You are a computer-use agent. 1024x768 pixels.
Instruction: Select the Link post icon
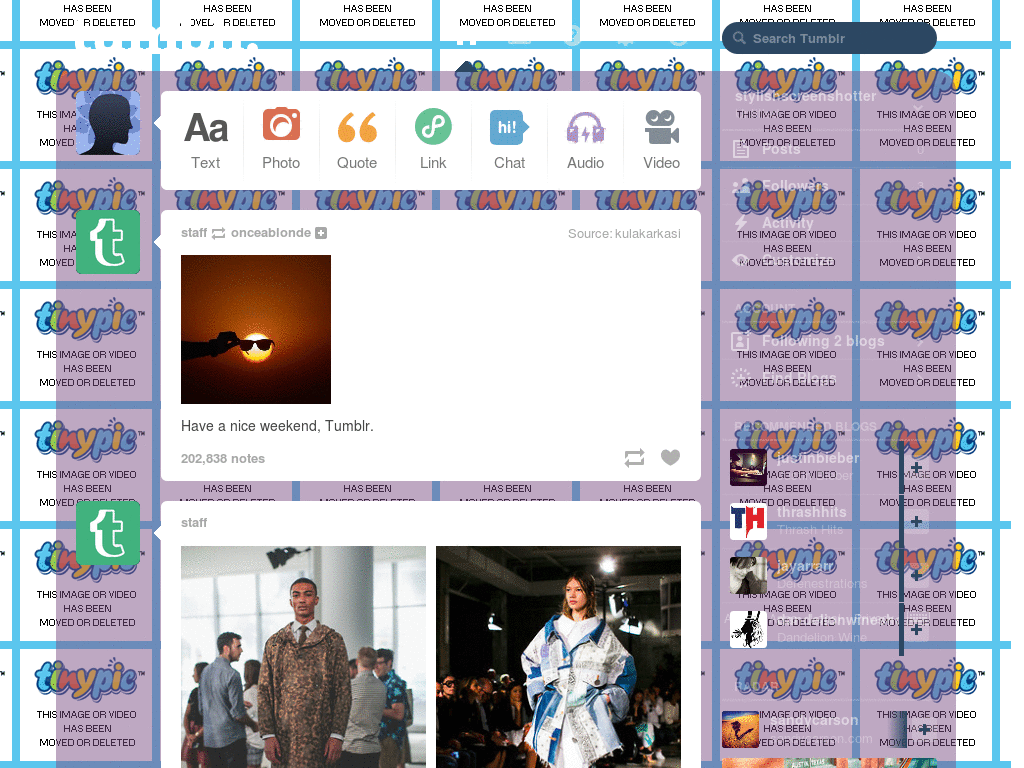click(433, 127)
